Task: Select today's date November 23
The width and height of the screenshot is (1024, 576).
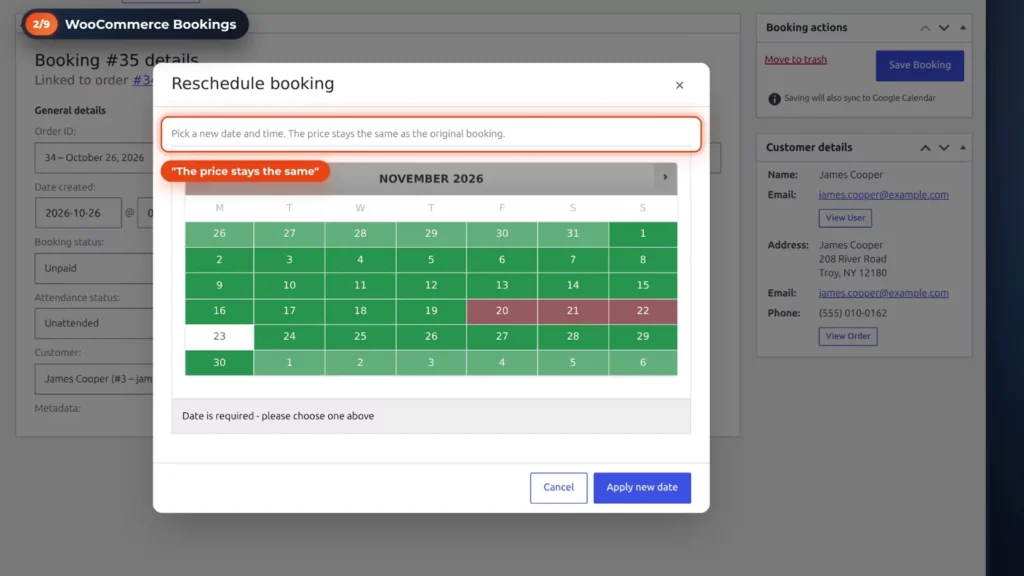Action: [219, 336]
